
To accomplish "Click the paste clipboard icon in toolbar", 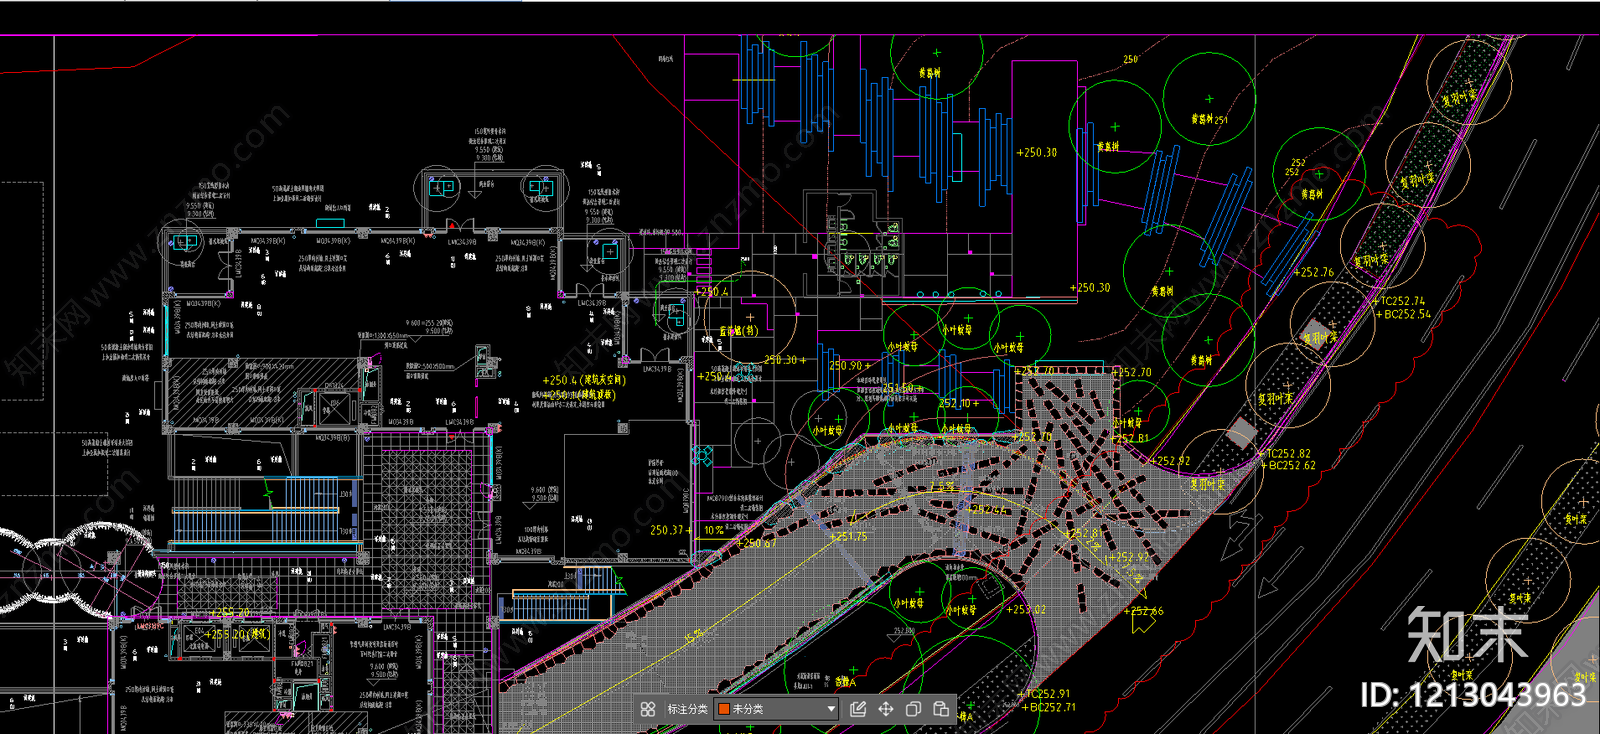I will click(941, 709).
